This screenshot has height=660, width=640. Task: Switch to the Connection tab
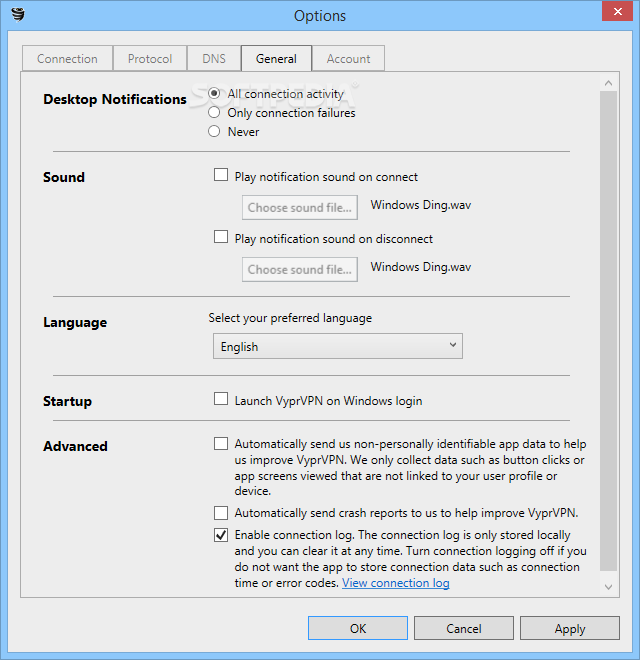(67, 59)
